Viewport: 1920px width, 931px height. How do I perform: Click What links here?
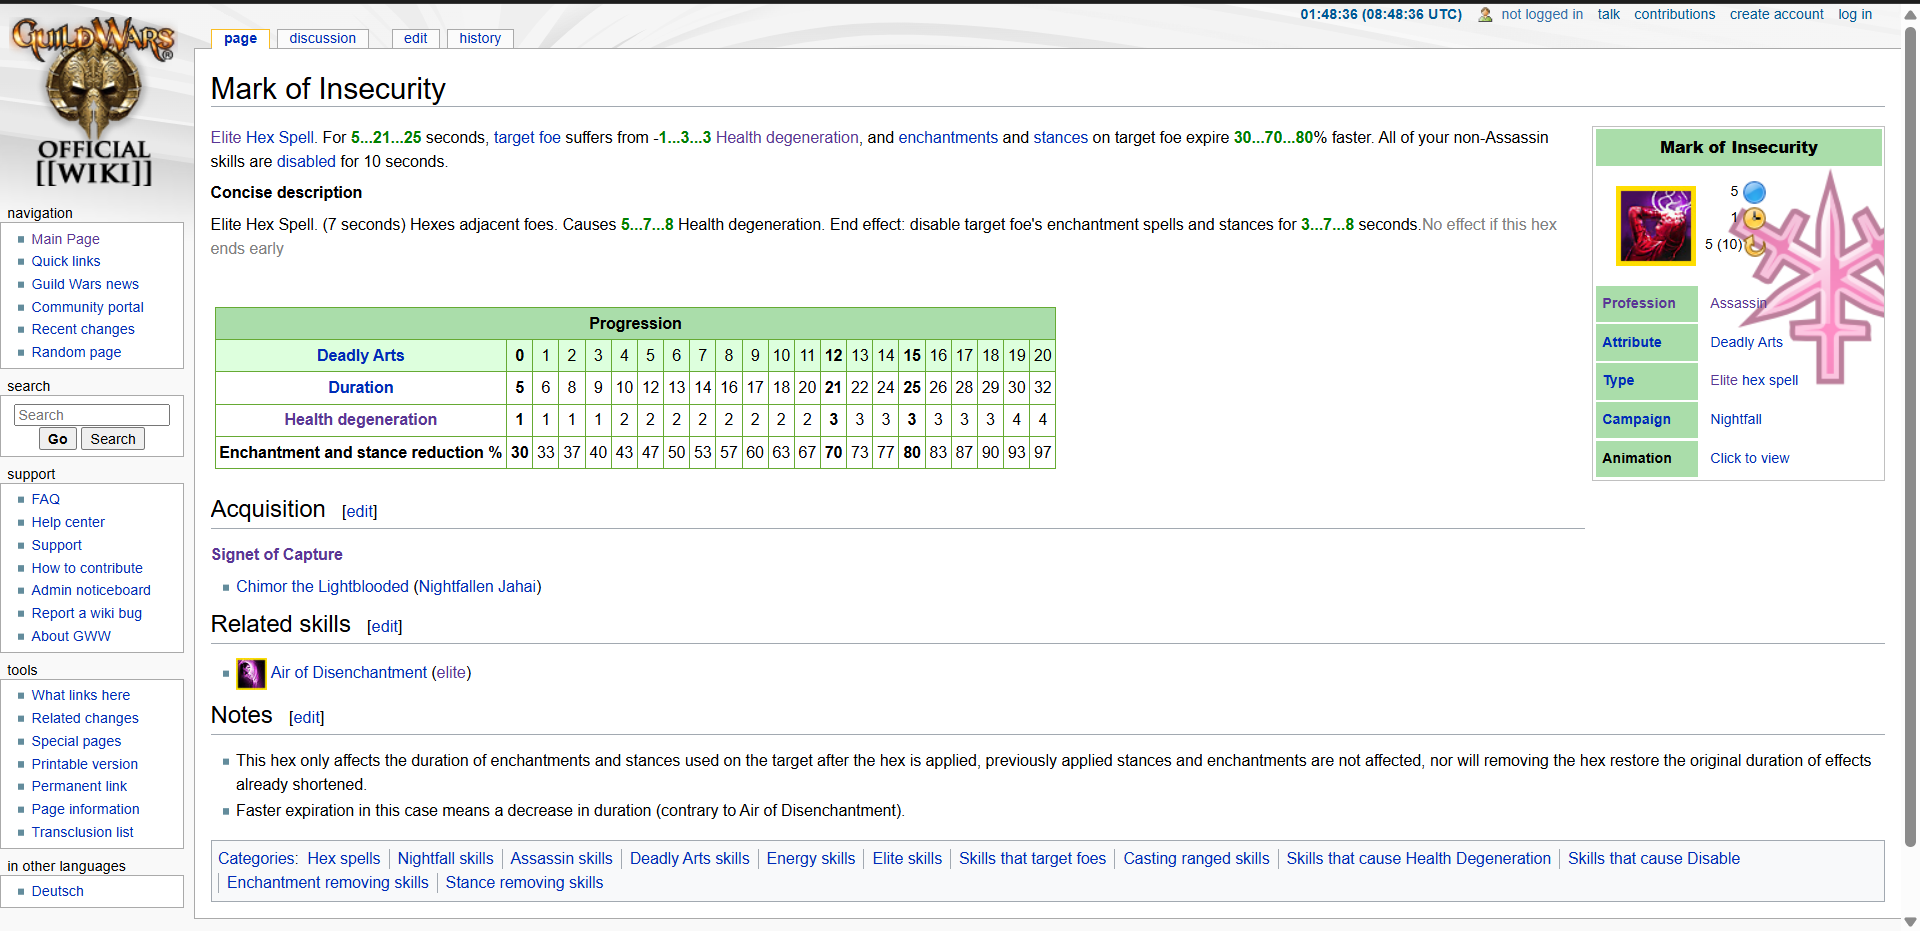point(81,695)
